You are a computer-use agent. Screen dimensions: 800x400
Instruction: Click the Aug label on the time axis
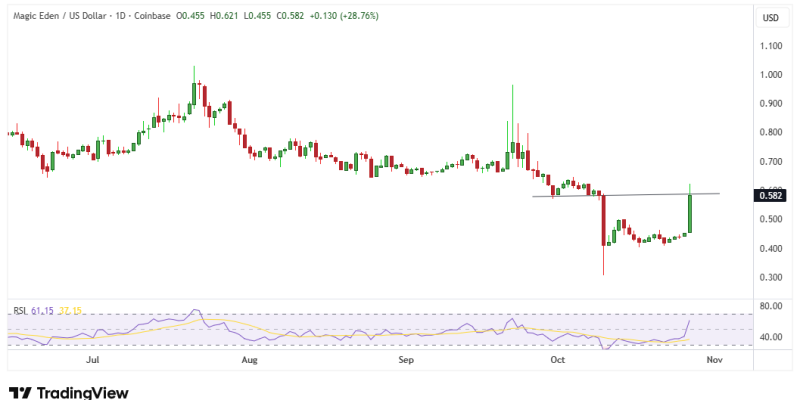click(x=250, y=357)
